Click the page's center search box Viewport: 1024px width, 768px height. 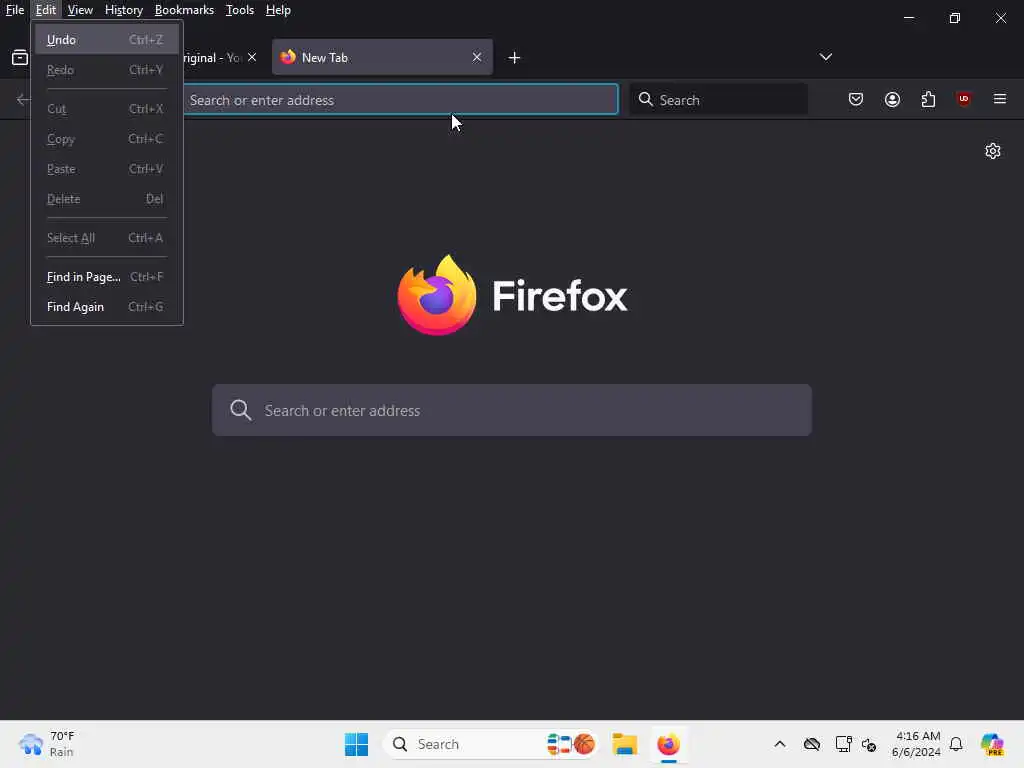(x=512, y=410)
